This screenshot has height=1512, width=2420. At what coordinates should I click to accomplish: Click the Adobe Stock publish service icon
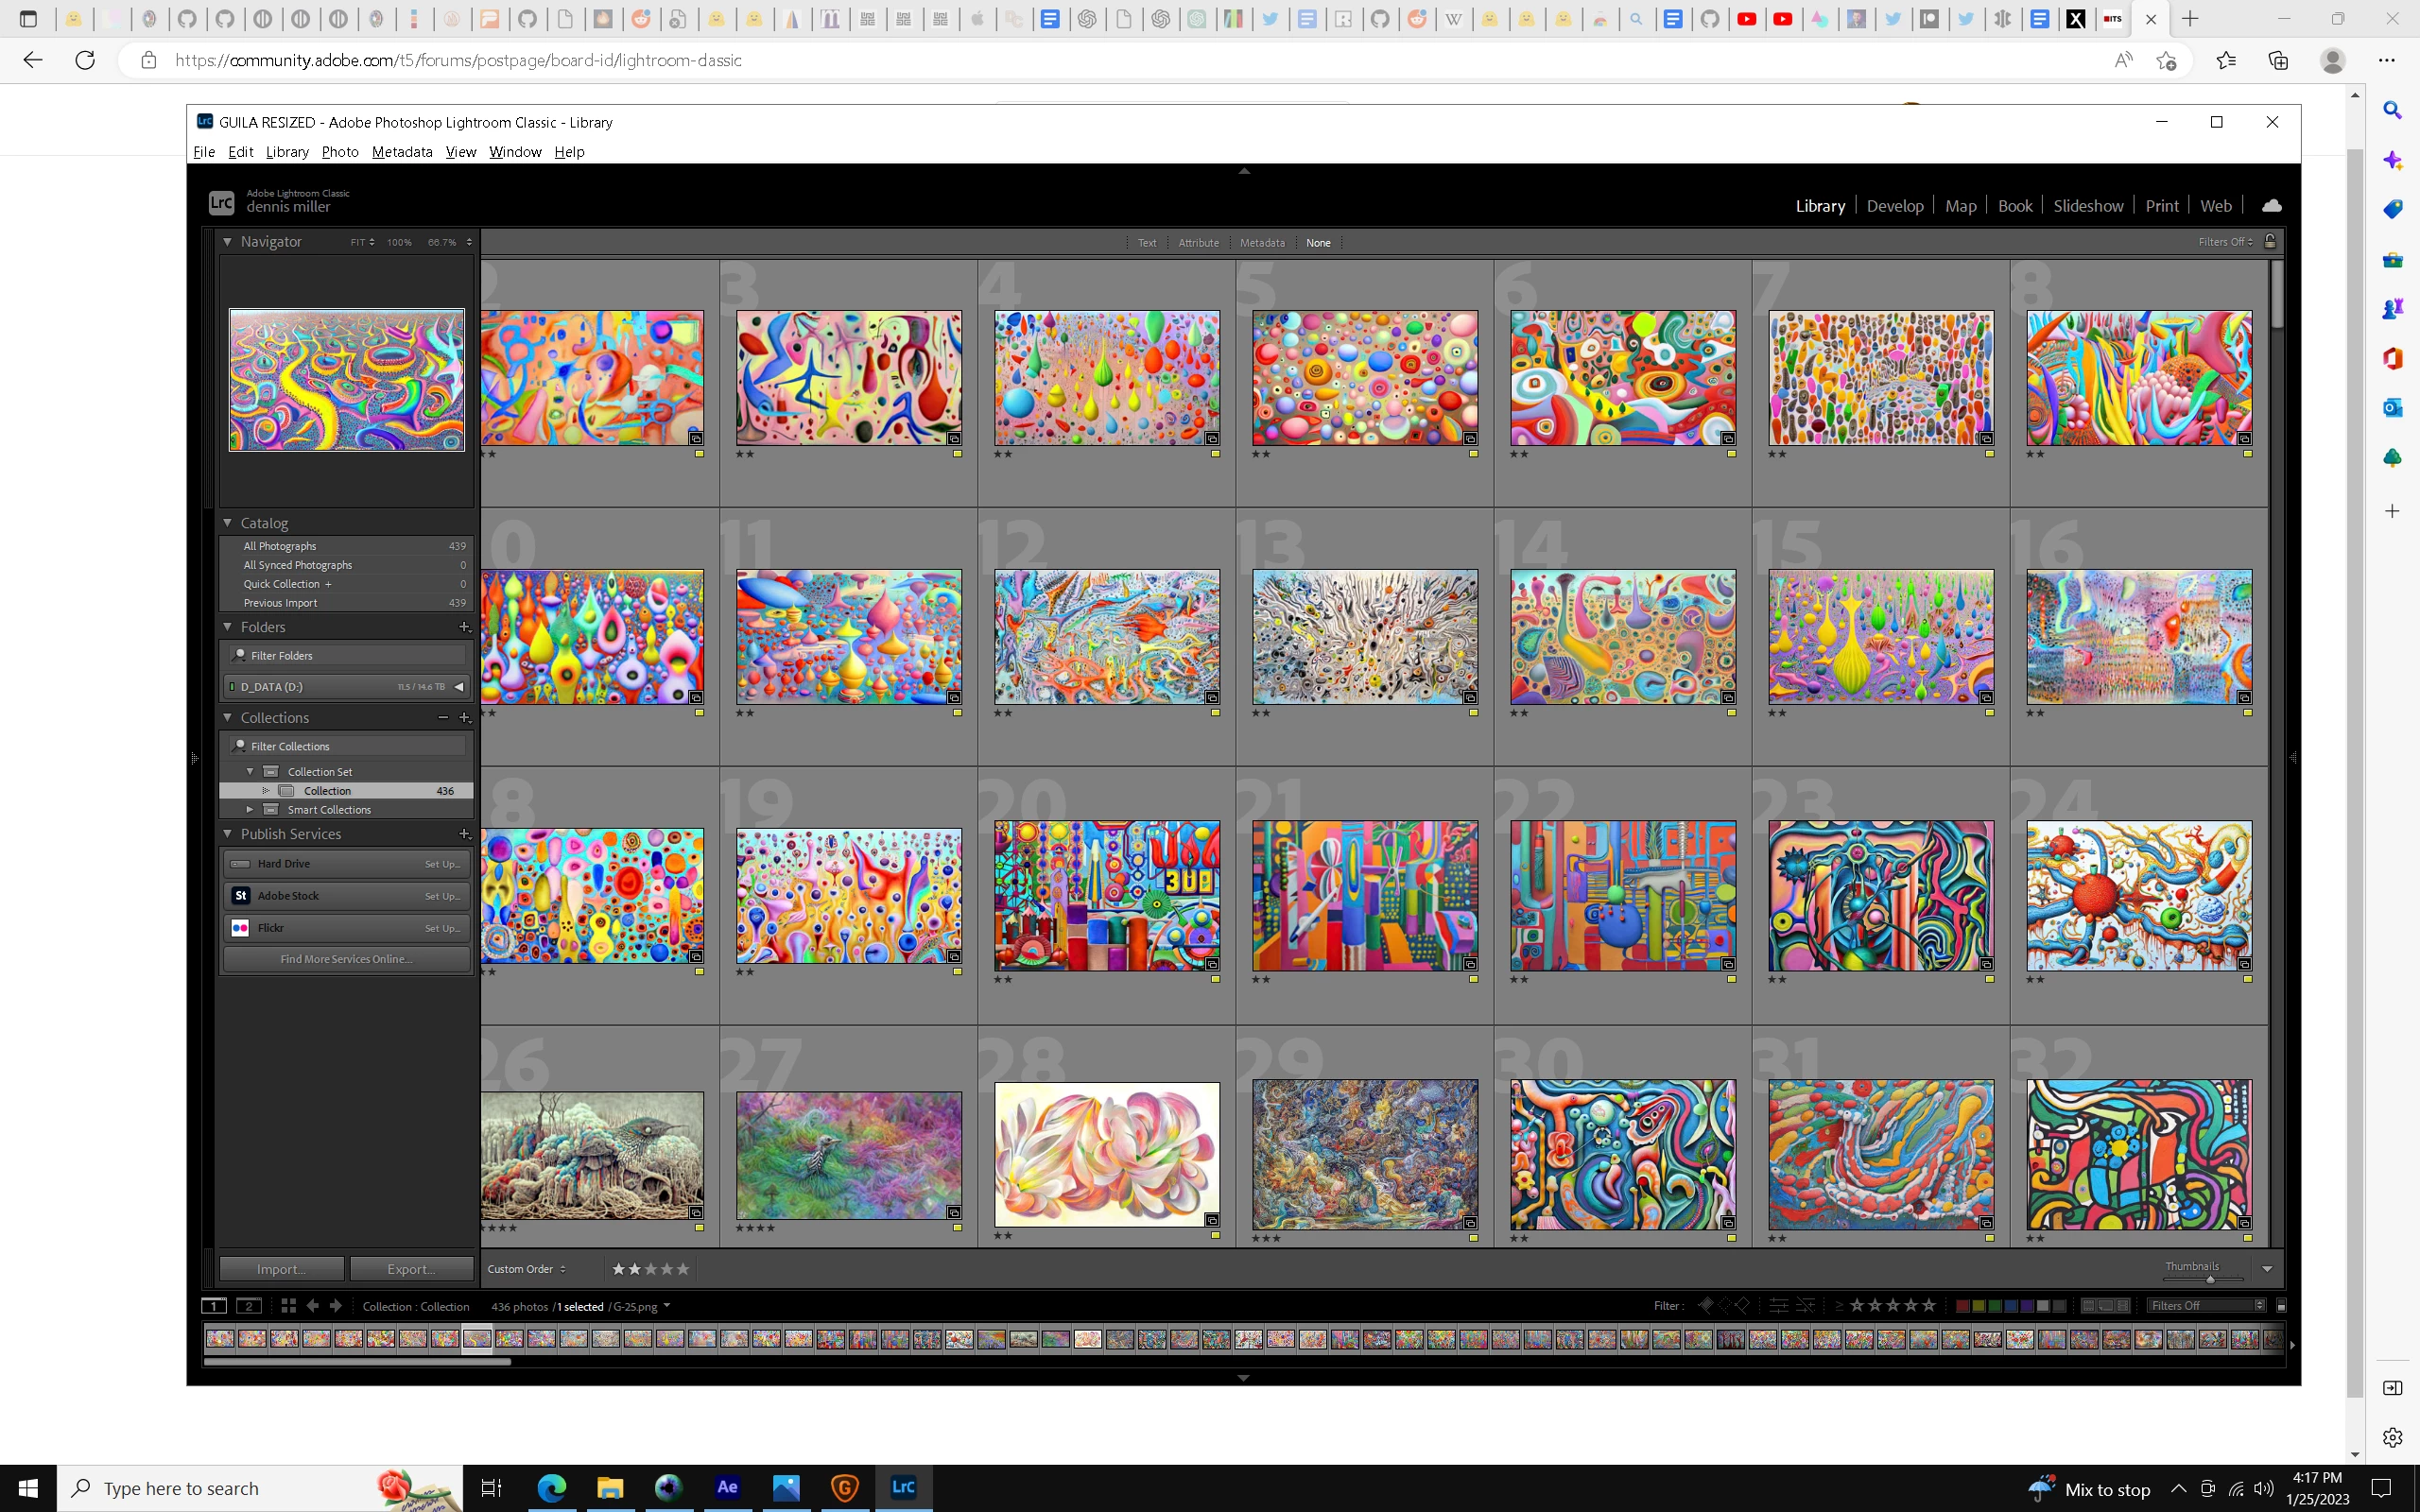[240, 896]
